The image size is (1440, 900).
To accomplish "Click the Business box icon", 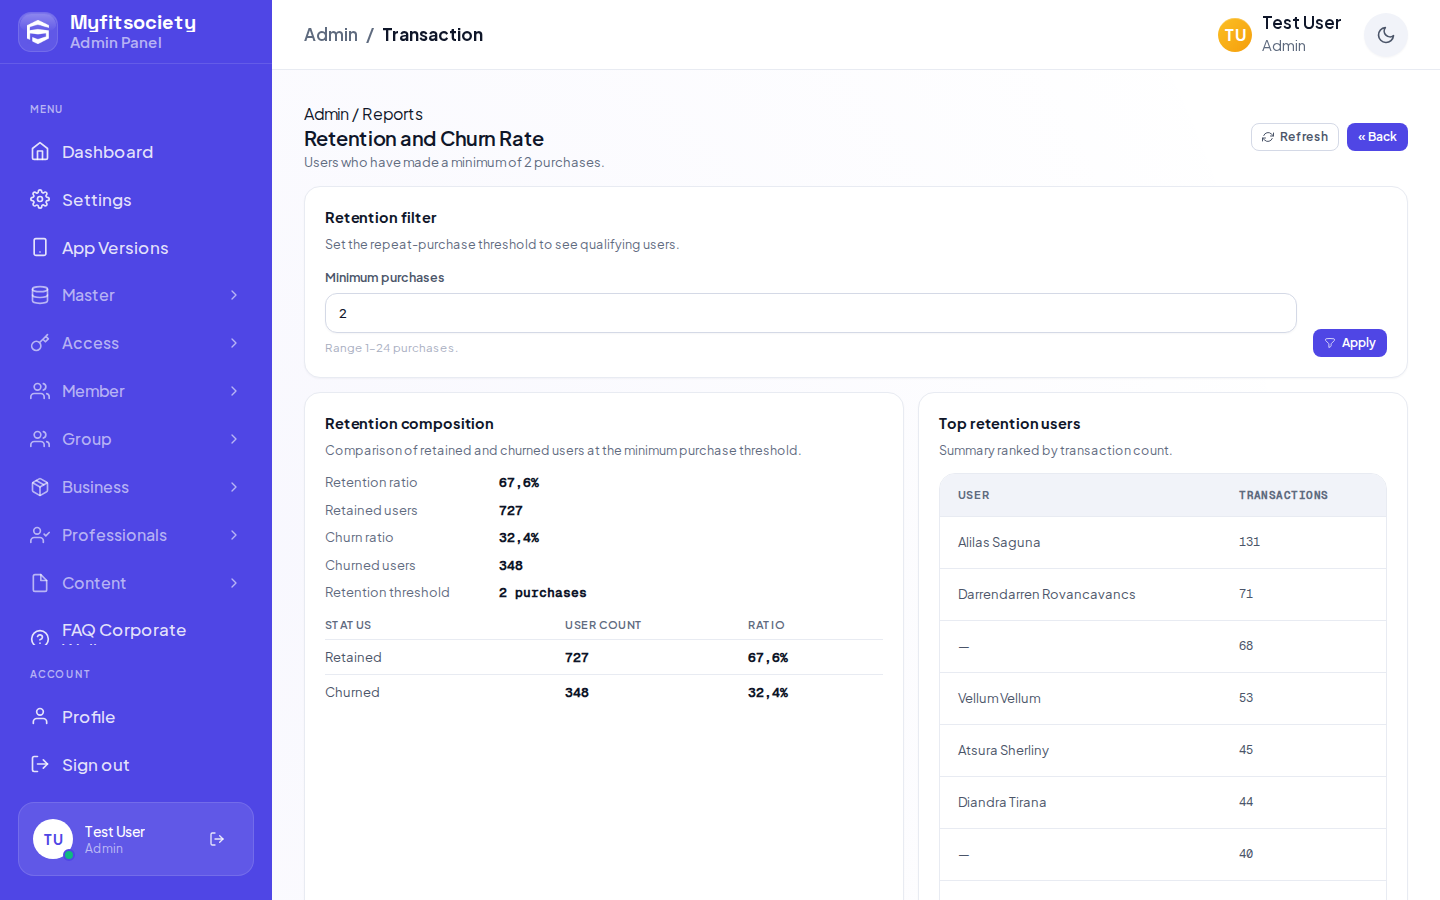I will [x=40, y=487].
